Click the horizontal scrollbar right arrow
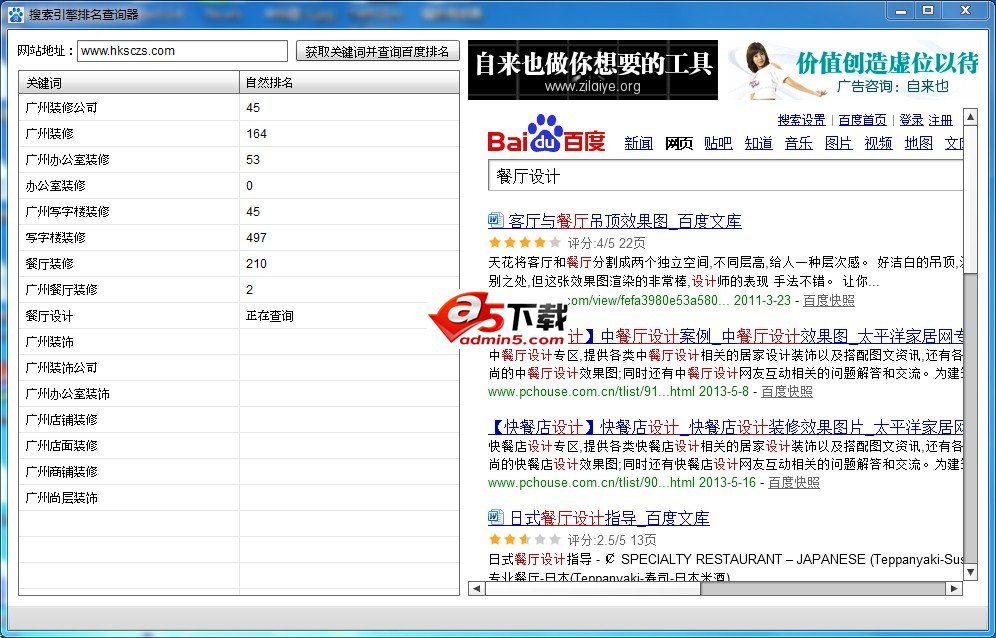996x638 pixels. (x=954, y=588)
